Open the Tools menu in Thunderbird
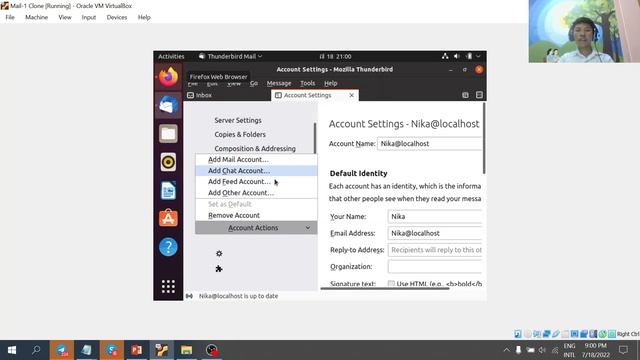640x360 pixels. click(x=308, y=83)
